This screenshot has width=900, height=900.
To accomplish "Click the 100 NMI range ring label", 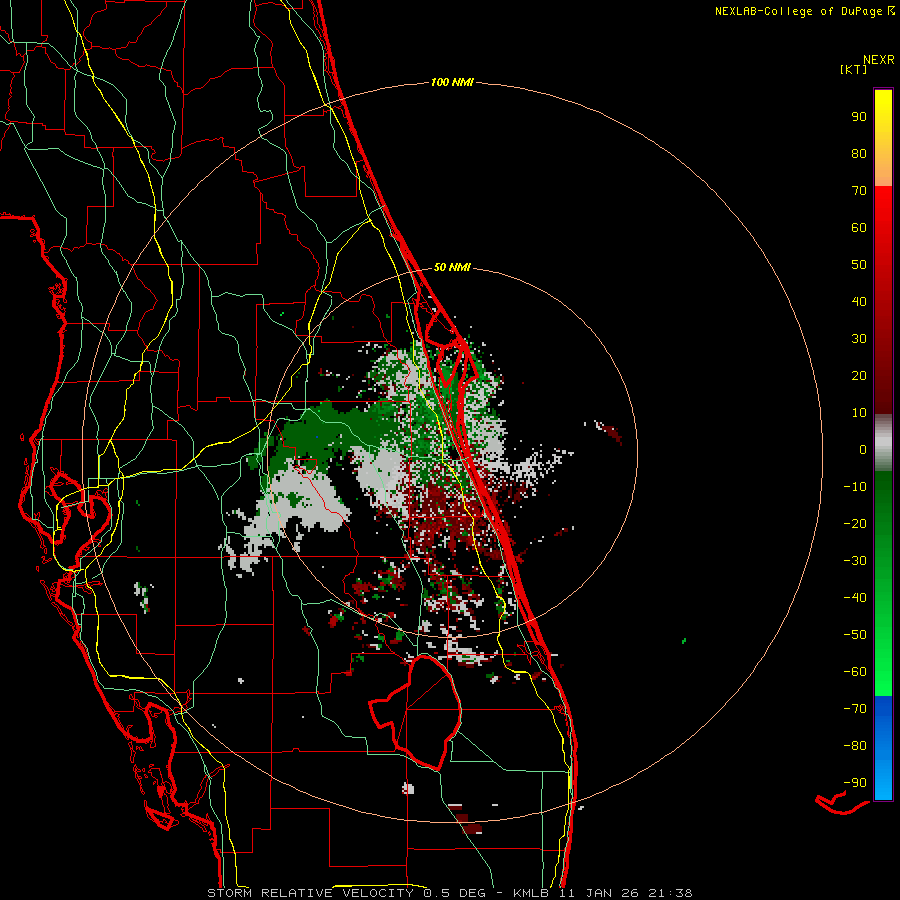I will tap(452, 83).
